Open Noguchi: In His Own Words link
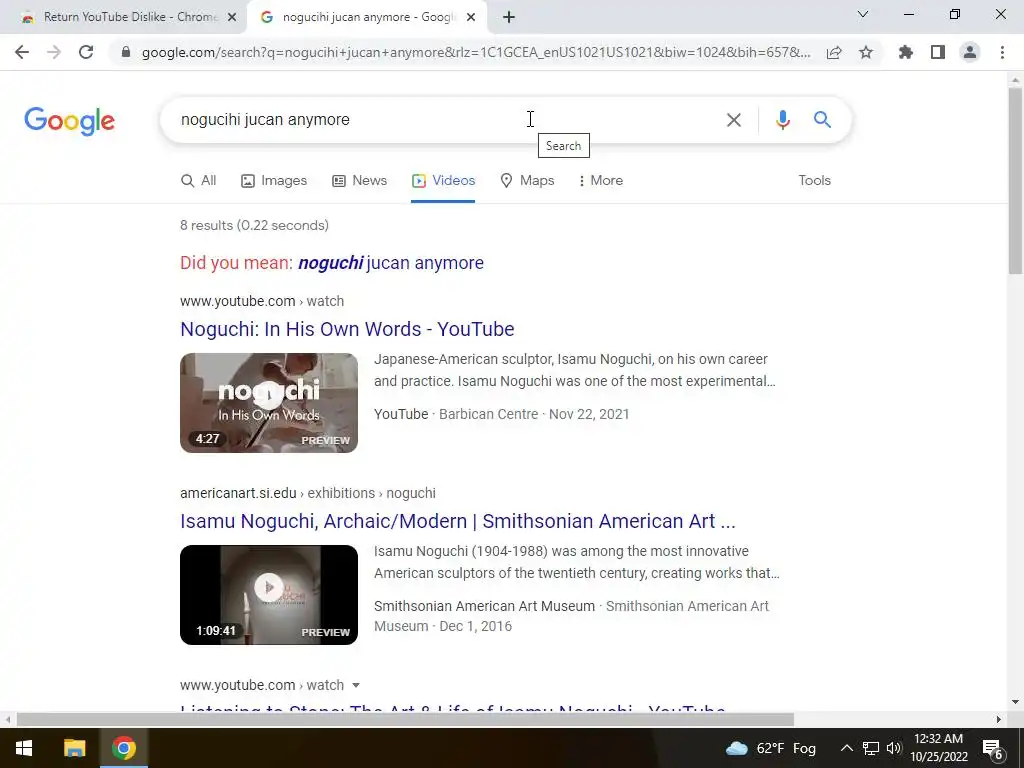 pos(347,329)
